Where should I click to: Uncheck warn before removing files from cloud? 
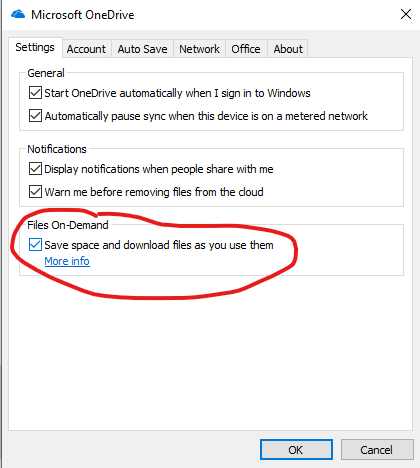pos(35,192)
